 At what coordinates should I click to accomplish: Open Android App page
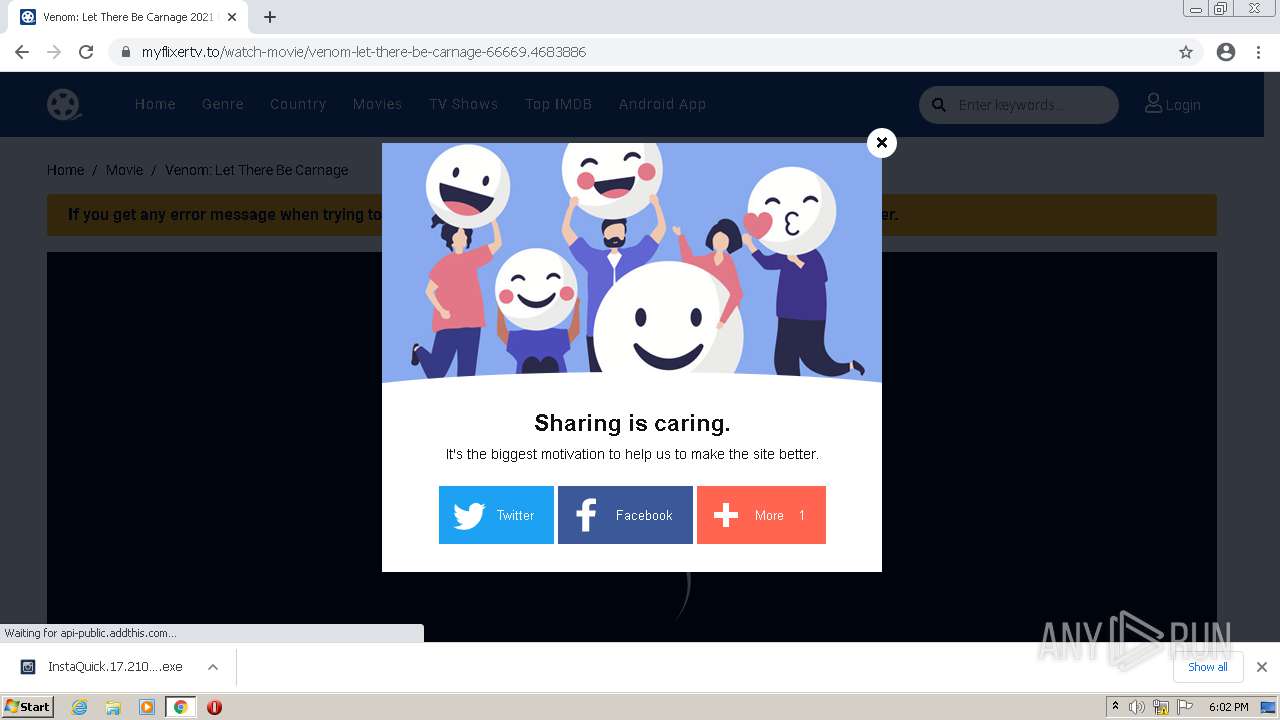click(x=662, y=104)
